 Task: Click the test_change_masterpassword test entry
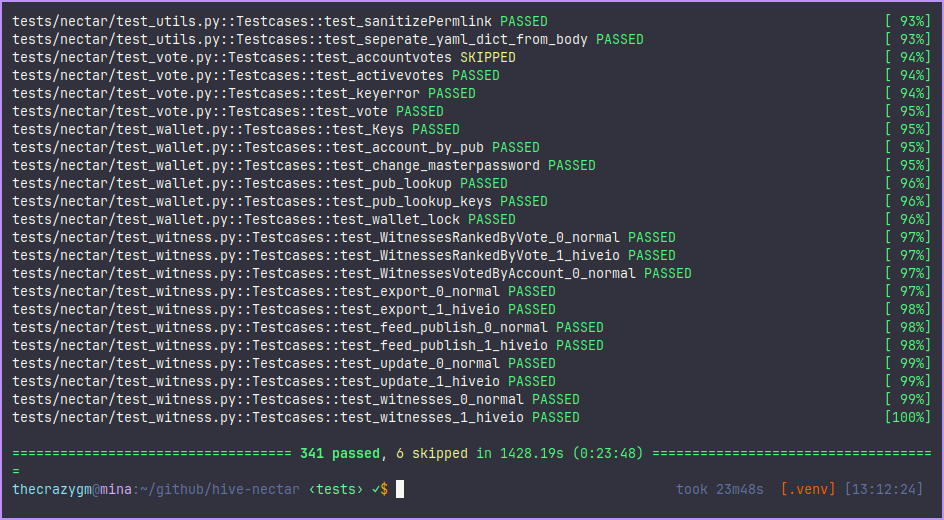(436, 165)
